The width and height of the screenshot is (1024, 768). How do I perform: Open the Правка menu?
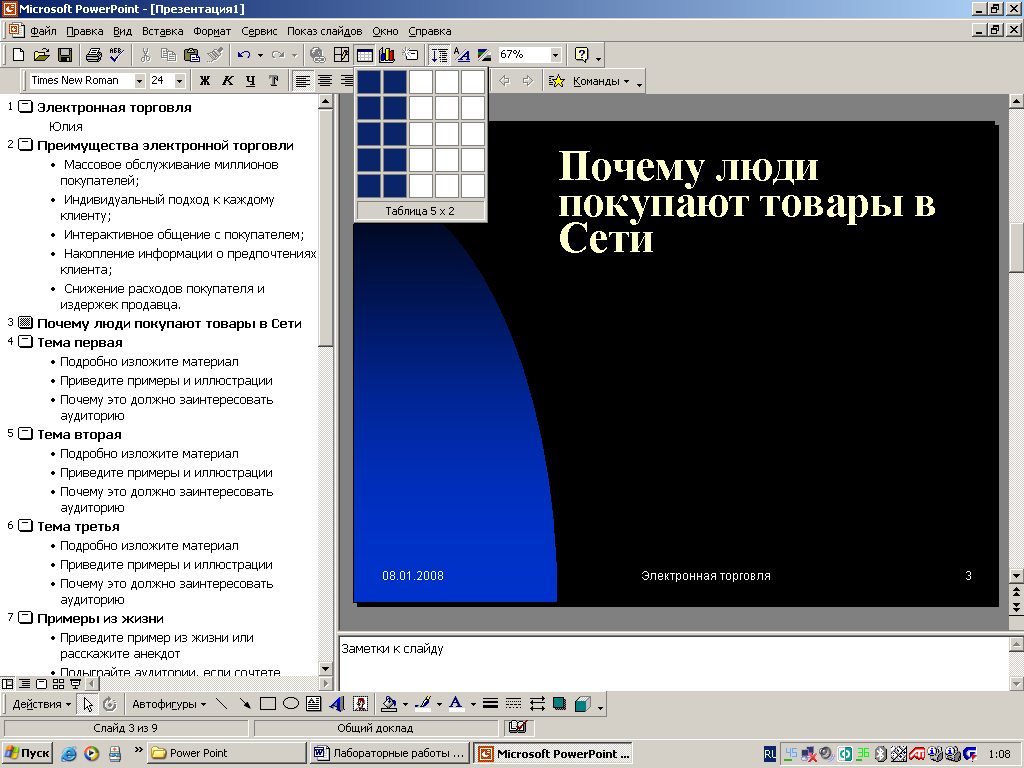[85, 31]
